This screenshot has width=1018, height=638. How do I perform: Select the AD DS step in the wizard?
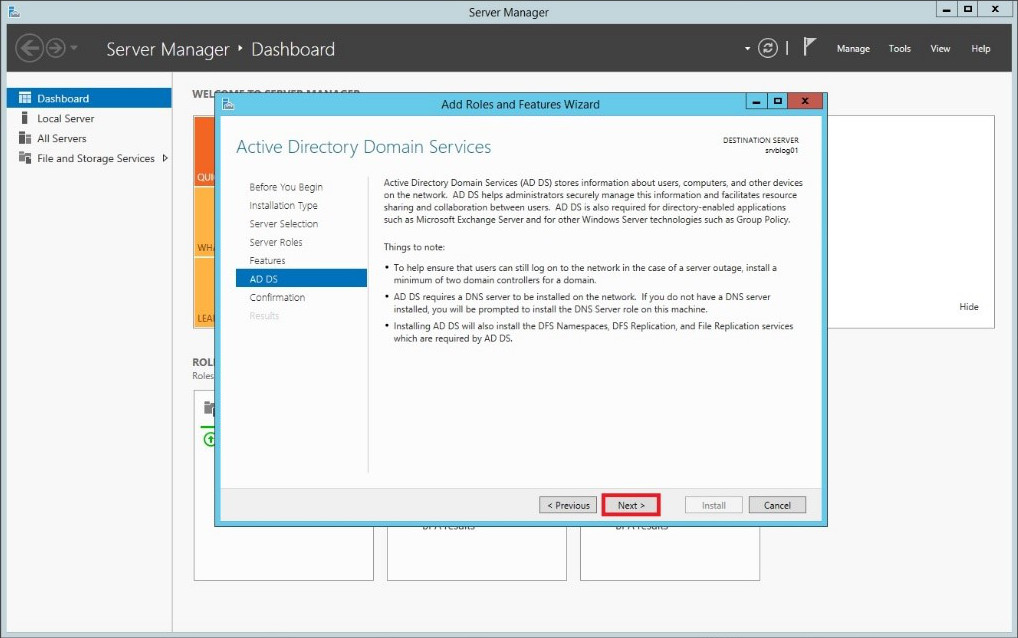(x=301, y=278)
